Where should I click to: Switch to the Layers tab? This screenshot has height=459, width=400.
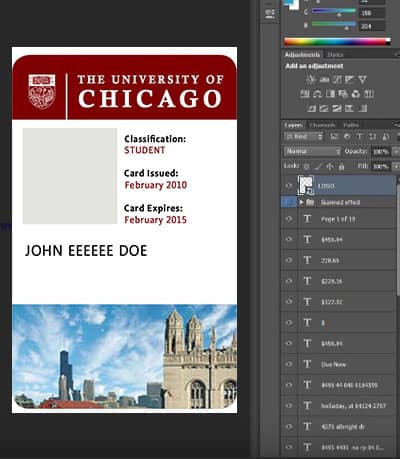[294, 125]
